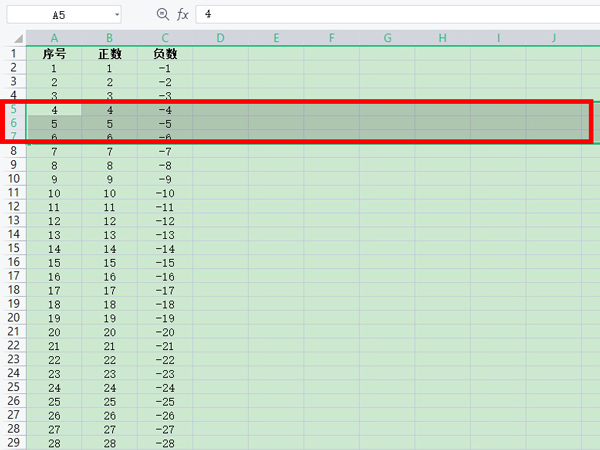Click the cell labeled 序号
600x450 pixels.
pyautogui.click(x=53, y=54)
